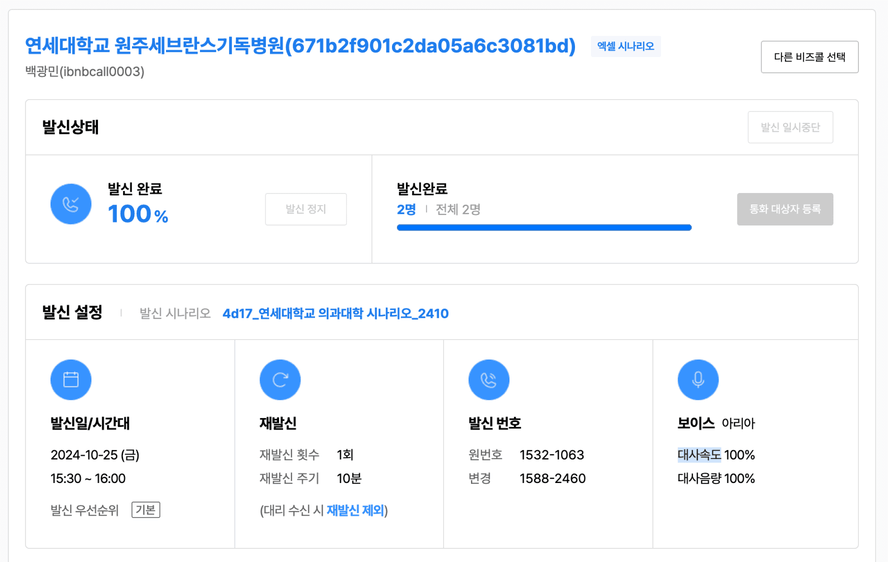Click the refresh icon above 재발신

(280, 380)
